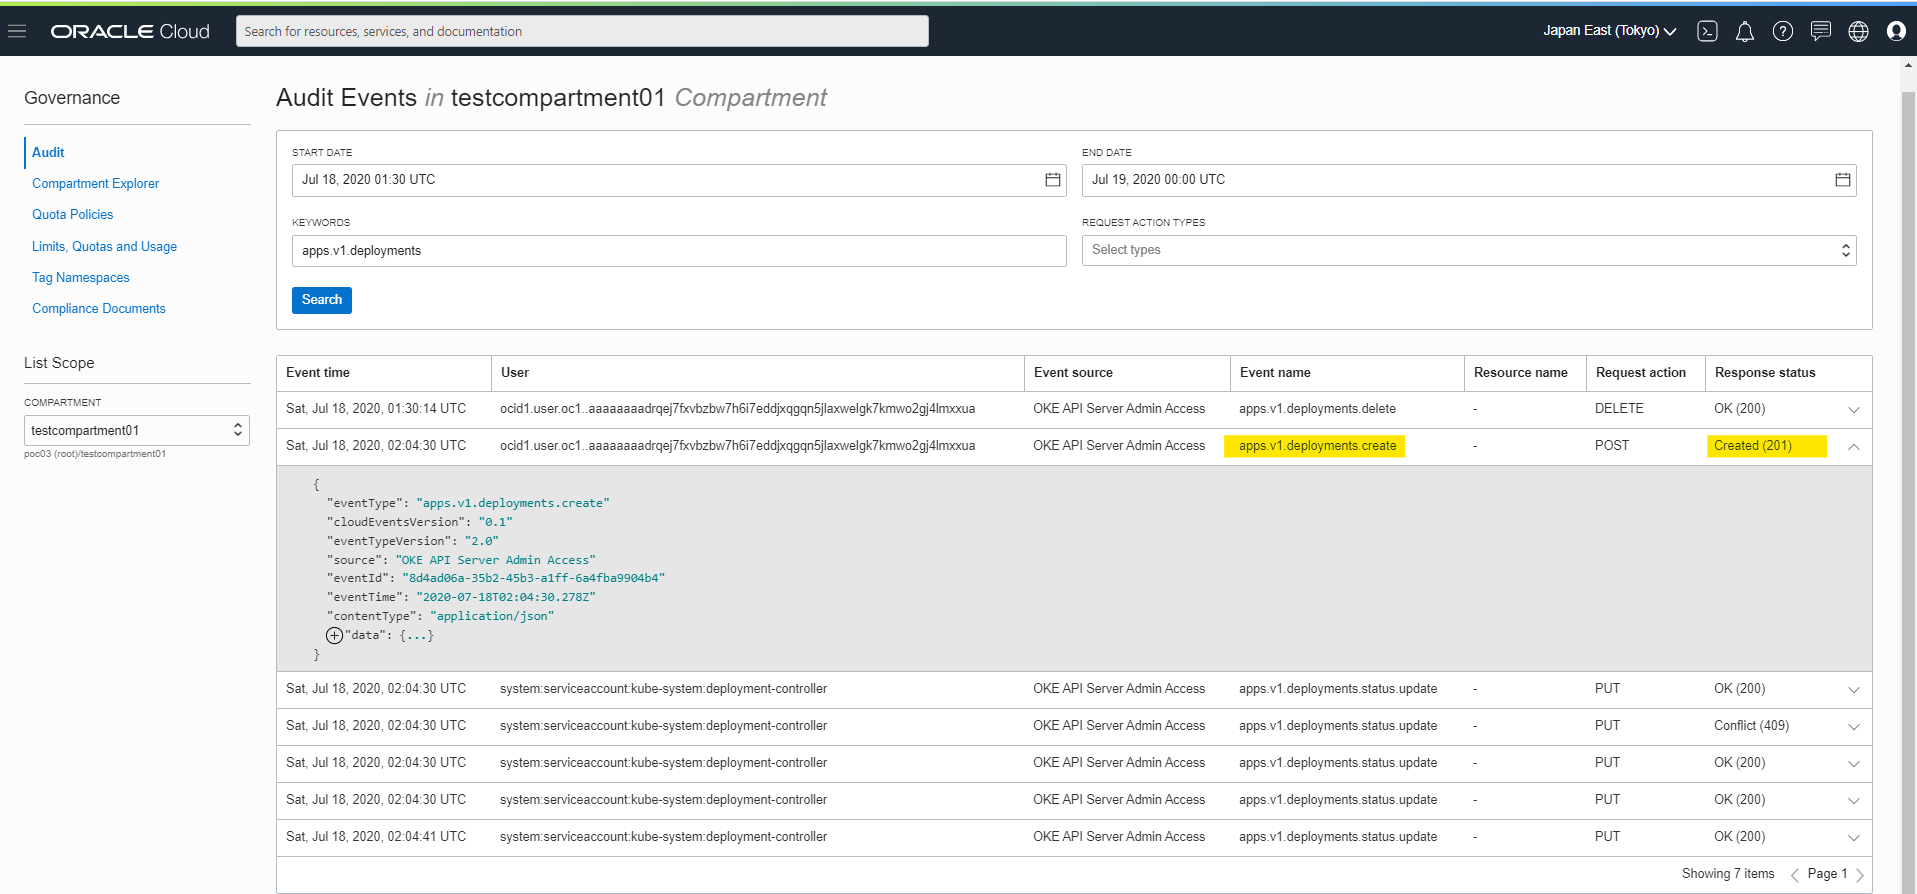Expand the Conflict (409) event row
Image resolution: width=1917 pixels, height=894 pixels.
point(1854,727)
